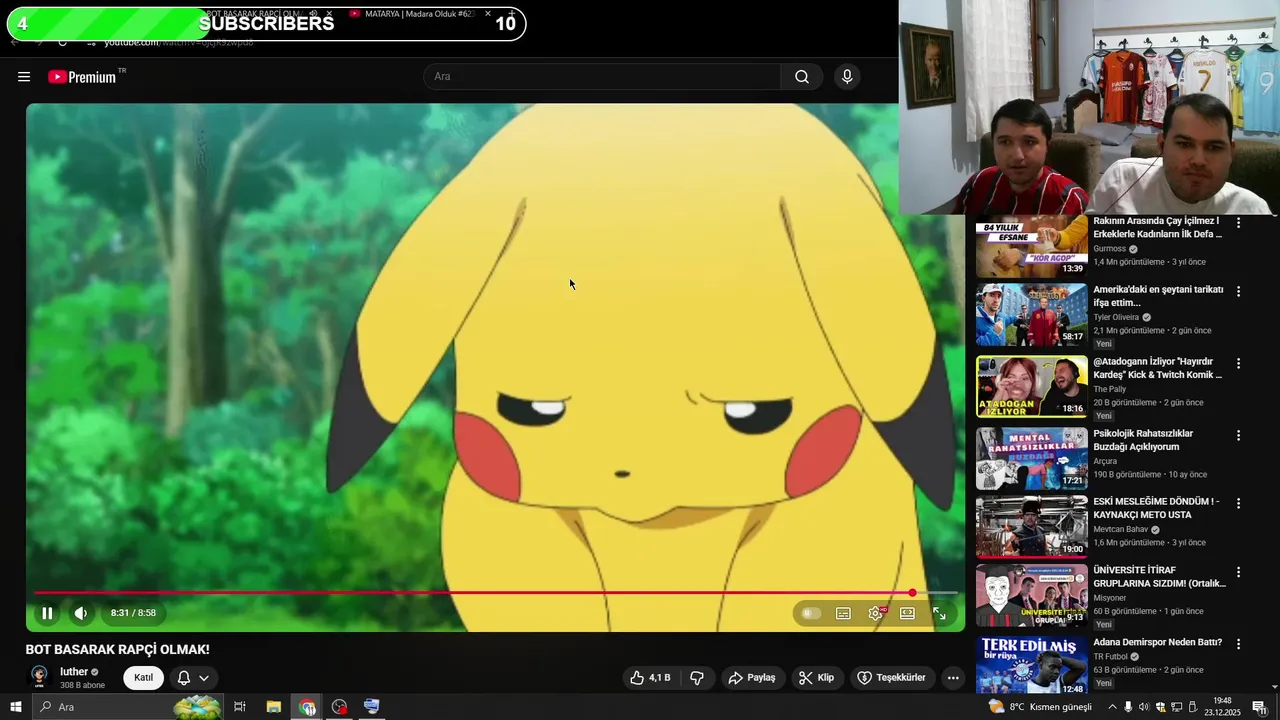Open Mental Rahatsızlıklar Buzdağı thumbnail

tap(1031, 458)
